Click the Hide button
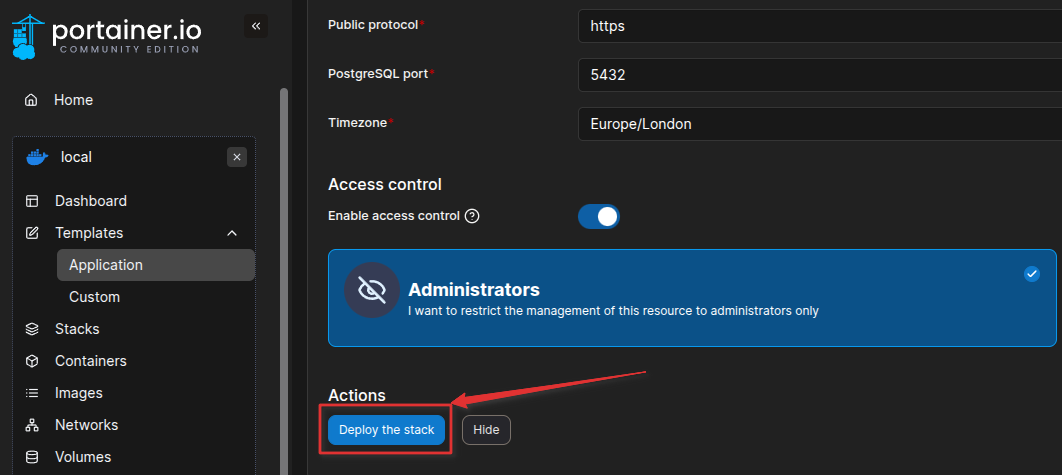1062x475 pixels. click(x=486, y=430)
